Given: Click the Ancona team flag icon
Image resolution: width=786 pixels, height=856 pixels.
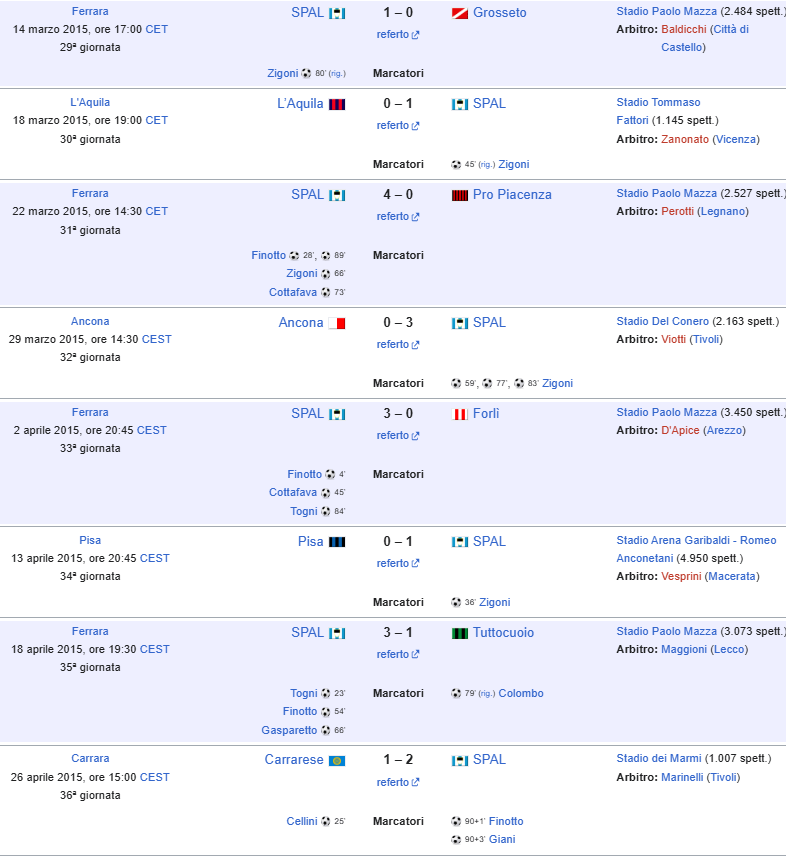Looking at the screenshot, I should pos(336,323).
